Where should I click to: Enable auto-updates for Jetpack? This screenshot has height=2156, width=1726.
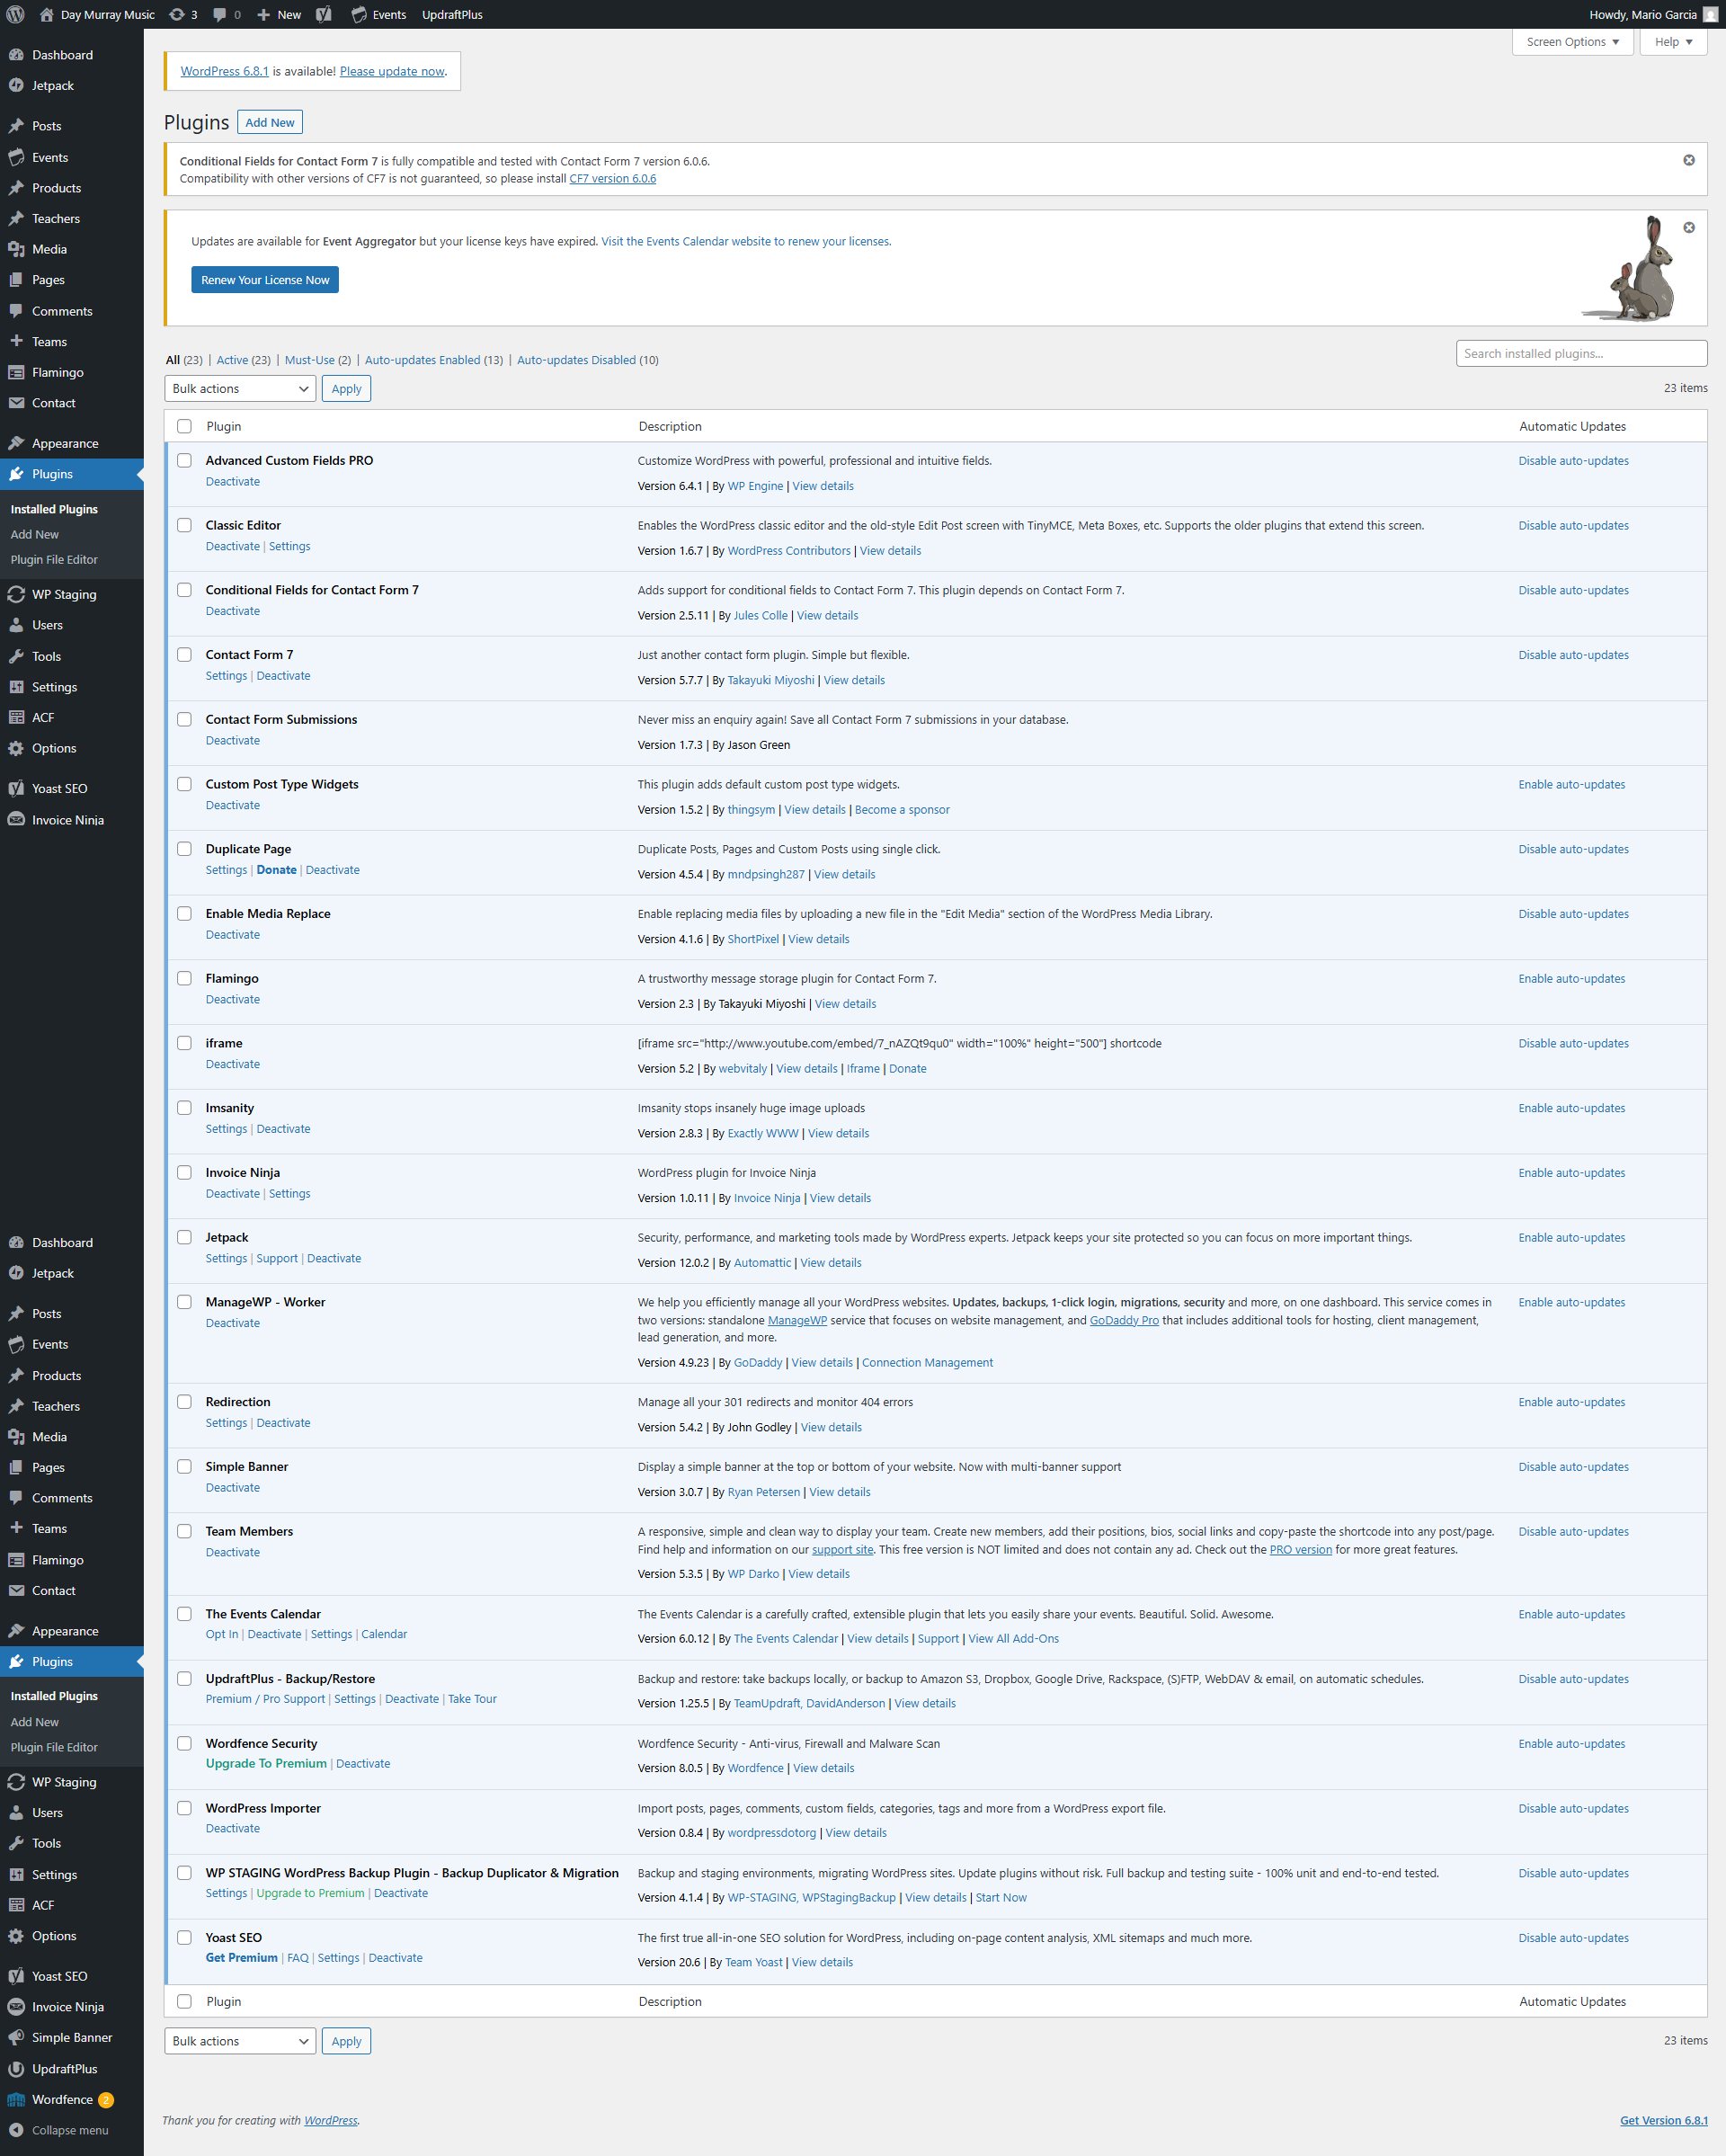[x=1571, y=1237]
